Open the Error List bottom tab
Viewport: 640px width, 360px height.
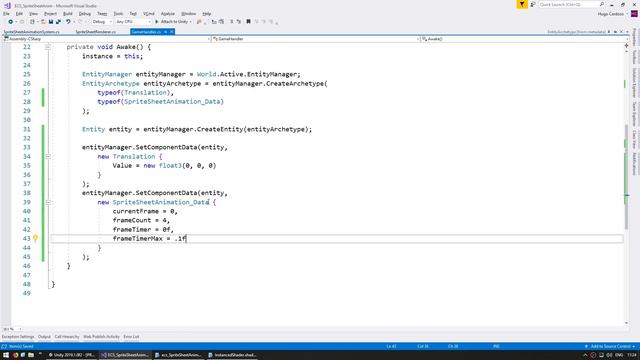click(x=131, y=337)
